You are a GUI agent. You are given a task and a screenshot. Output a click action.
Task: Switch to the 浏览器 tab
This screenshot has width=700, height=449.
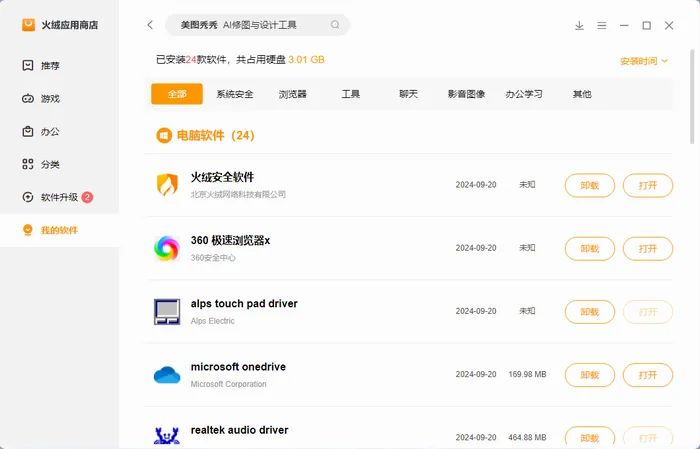293,94
